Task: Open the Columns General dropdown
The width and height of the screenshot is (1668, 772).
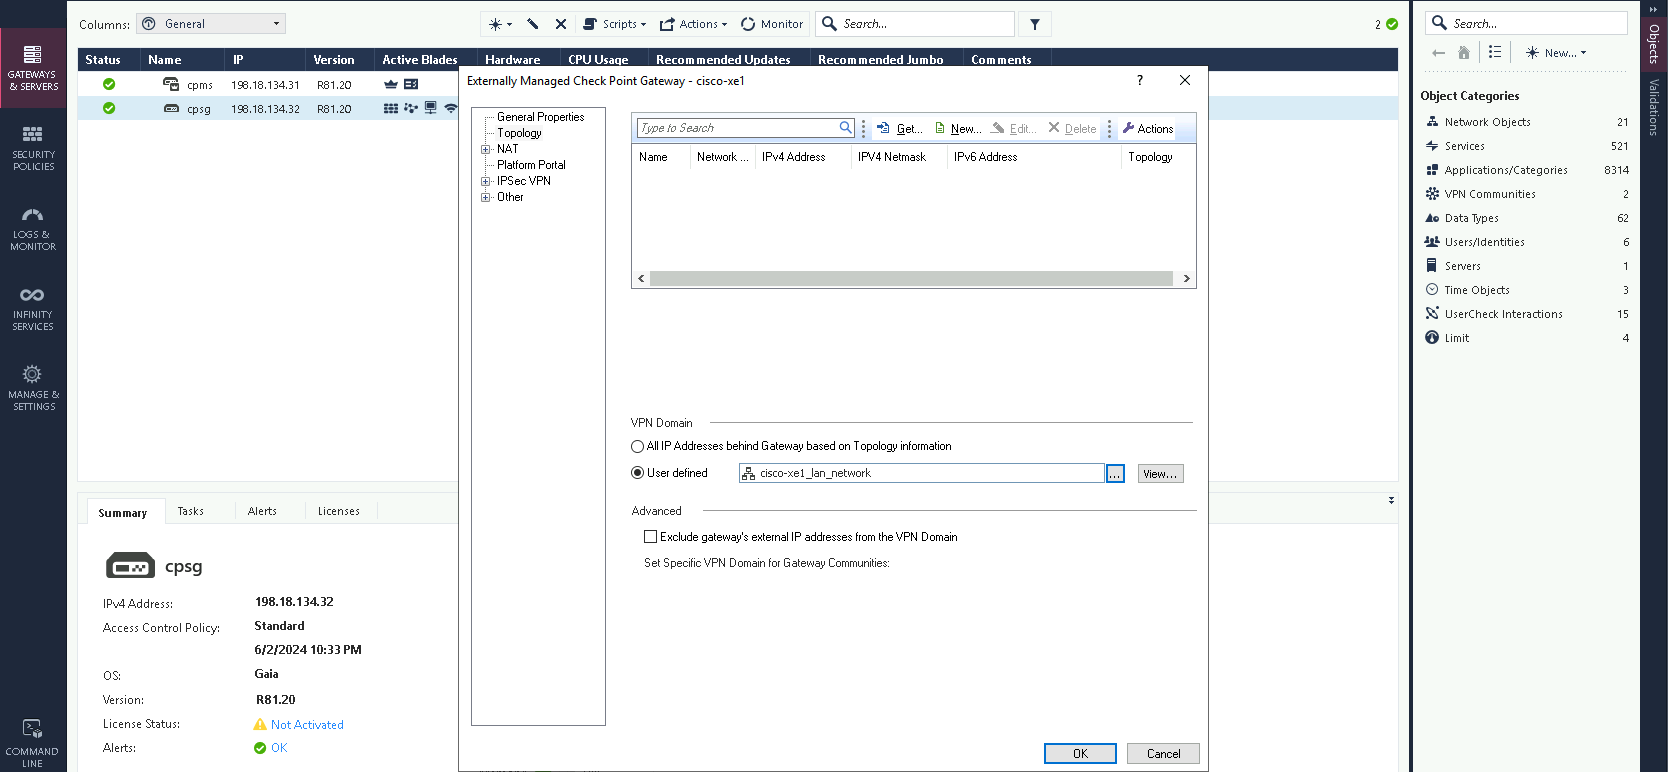Action: (211, 24)
